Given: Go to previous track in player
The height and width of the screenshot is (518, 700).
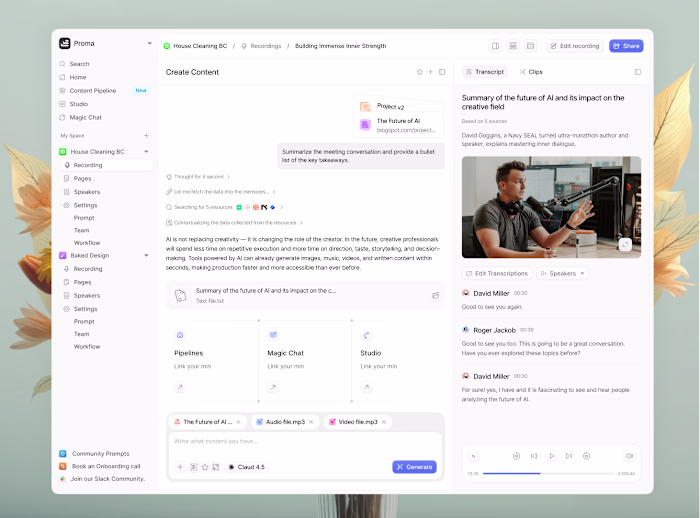Looking at the screenshot, I should [x=534, y=456].
